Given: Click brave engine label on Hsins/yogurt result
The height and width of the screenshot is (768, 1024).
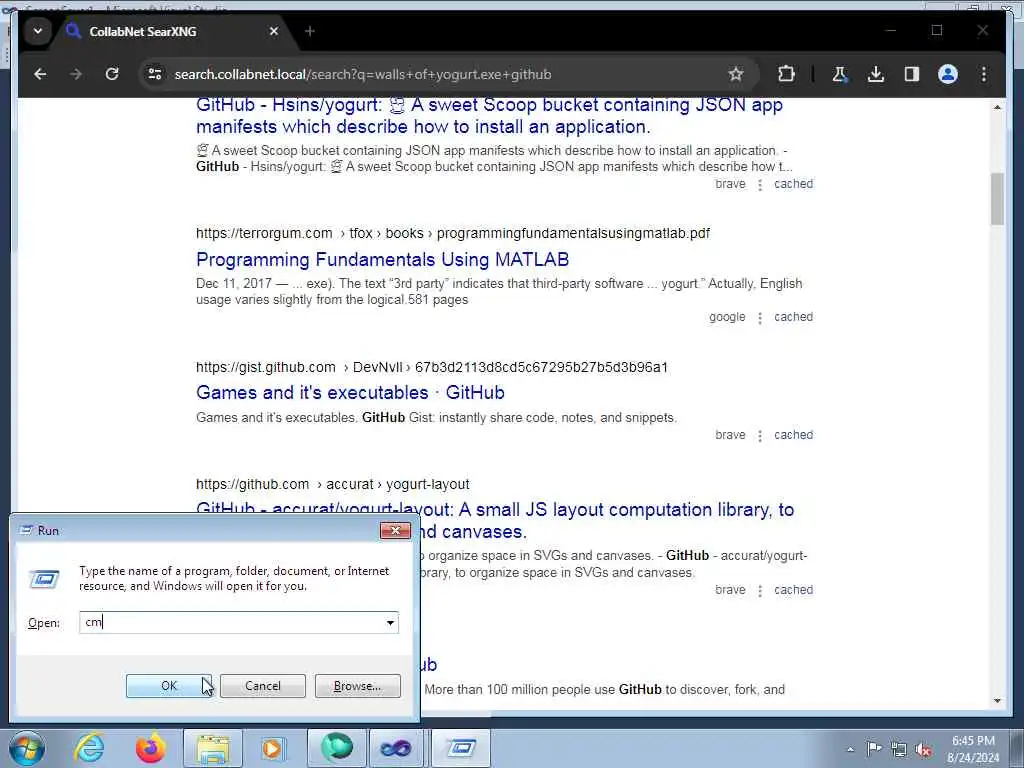Looking at the screenshot, I should coord(730,184).
